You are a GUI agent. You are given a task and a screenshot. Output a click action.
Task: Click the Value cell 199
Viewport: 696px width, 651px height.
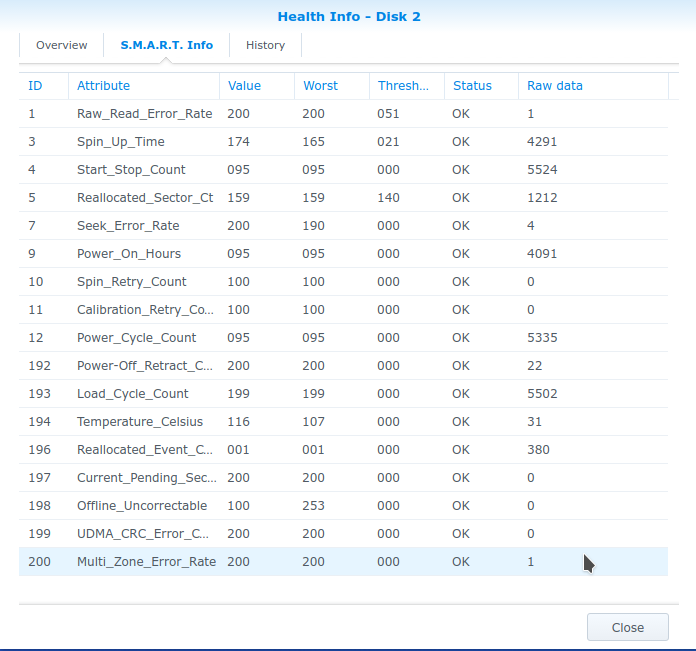(x=238, y=393)
